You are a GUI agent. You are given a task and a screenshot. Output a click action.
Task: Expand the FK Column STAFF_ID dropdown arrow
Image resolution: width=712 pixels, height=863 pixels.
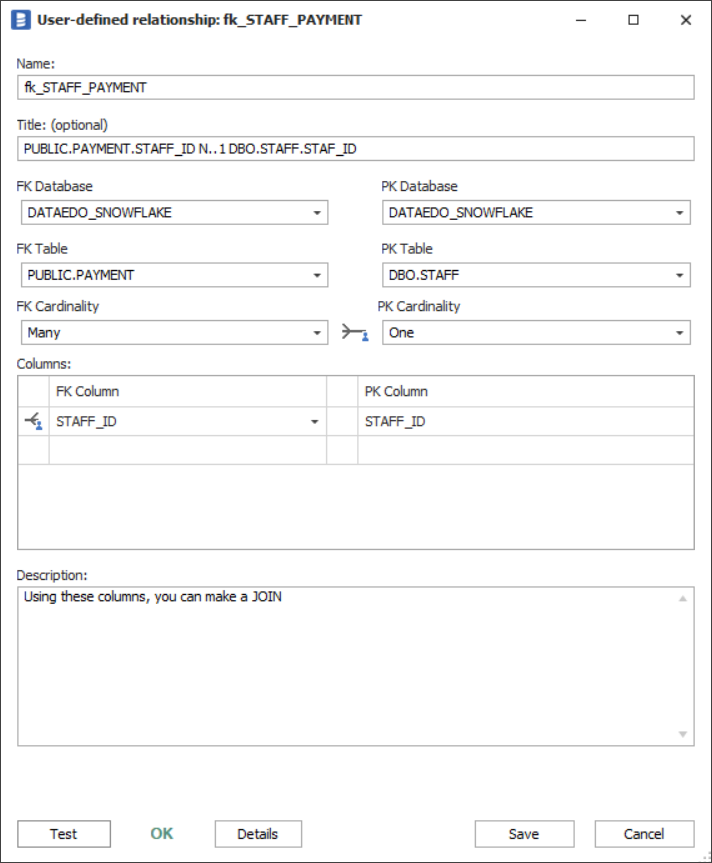315,422
